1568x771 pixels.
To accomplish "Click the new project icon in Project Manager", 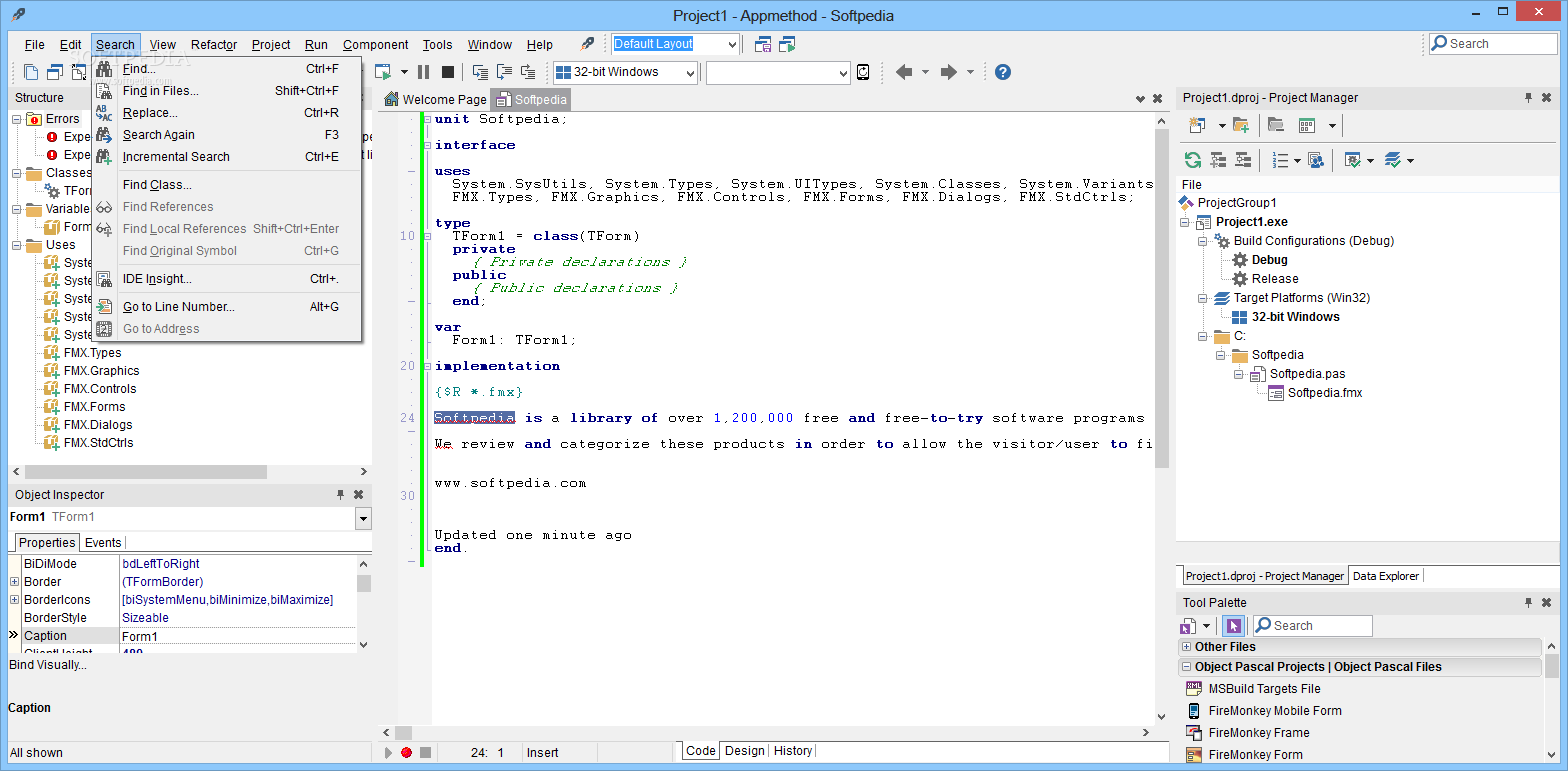I will 1196,125.
